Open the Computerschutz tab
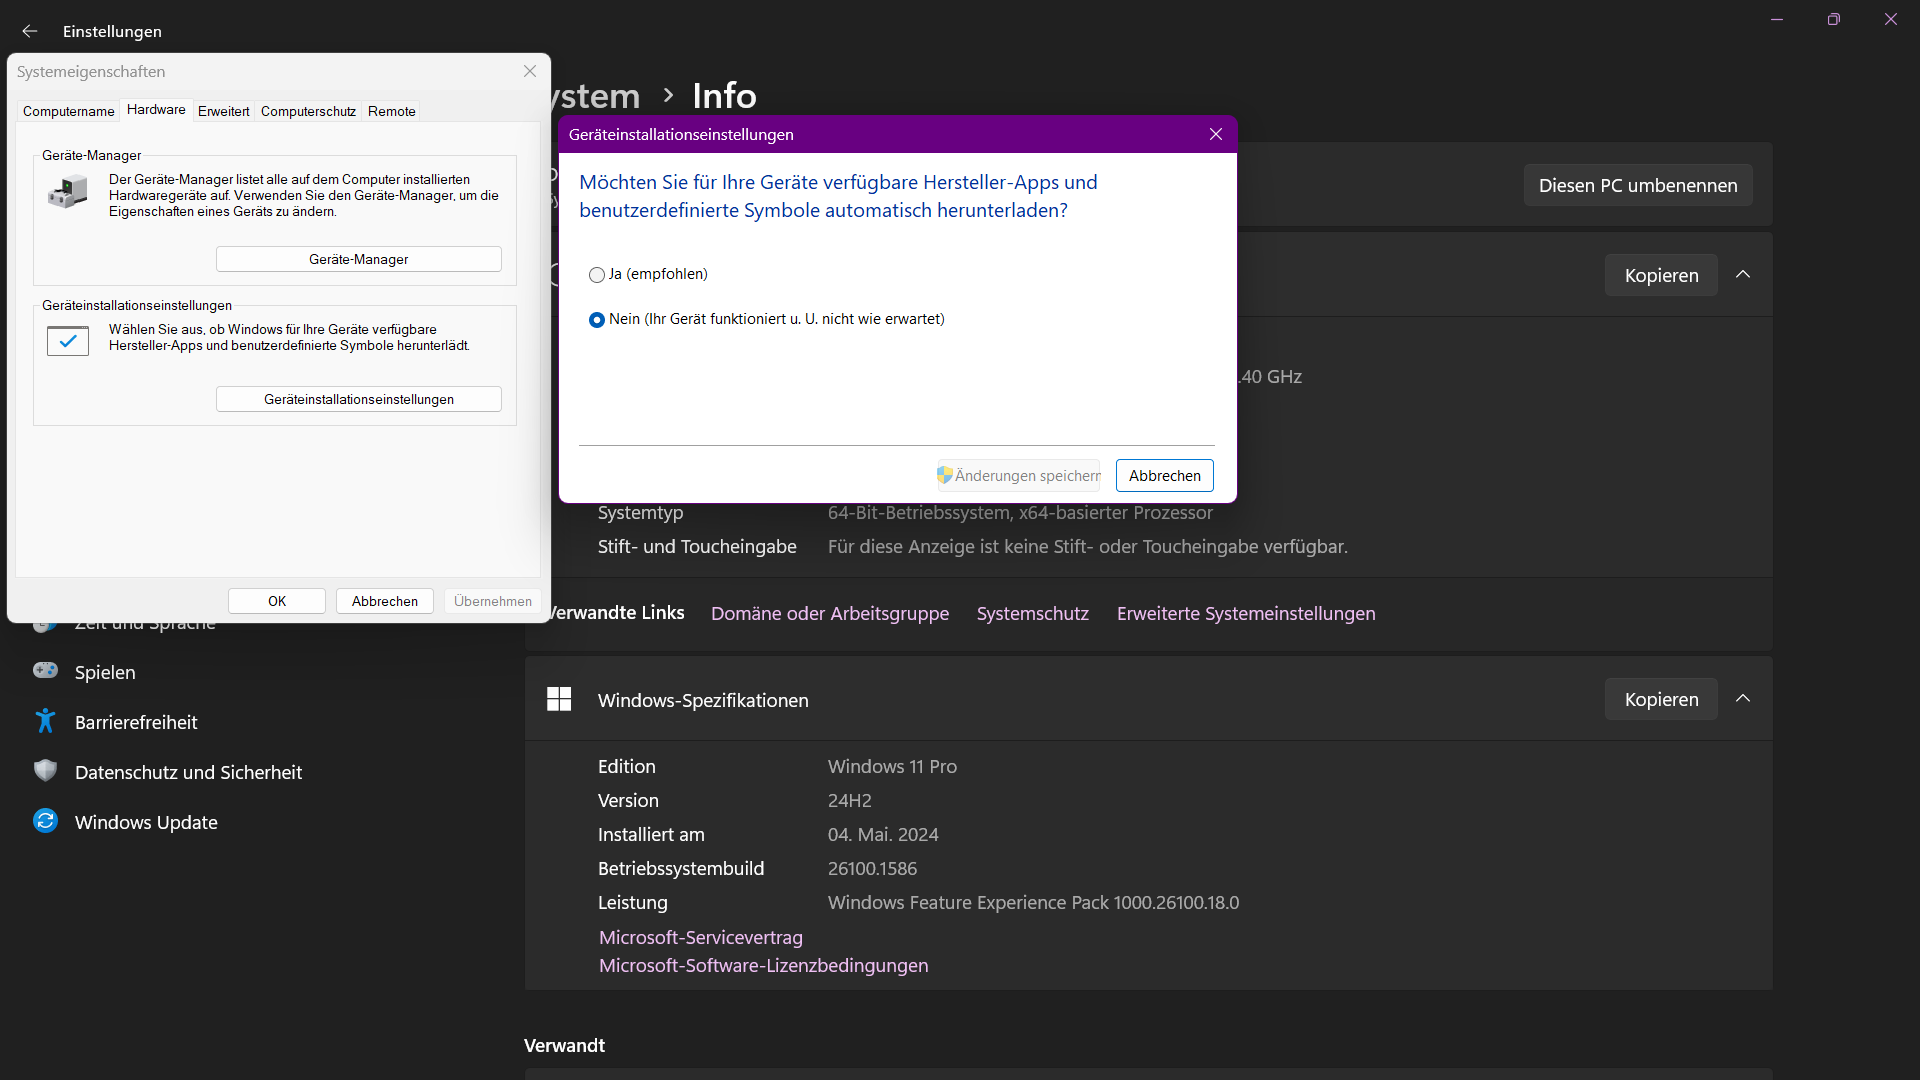This screenshot has height=1080, width=1920. coord(308,111)
